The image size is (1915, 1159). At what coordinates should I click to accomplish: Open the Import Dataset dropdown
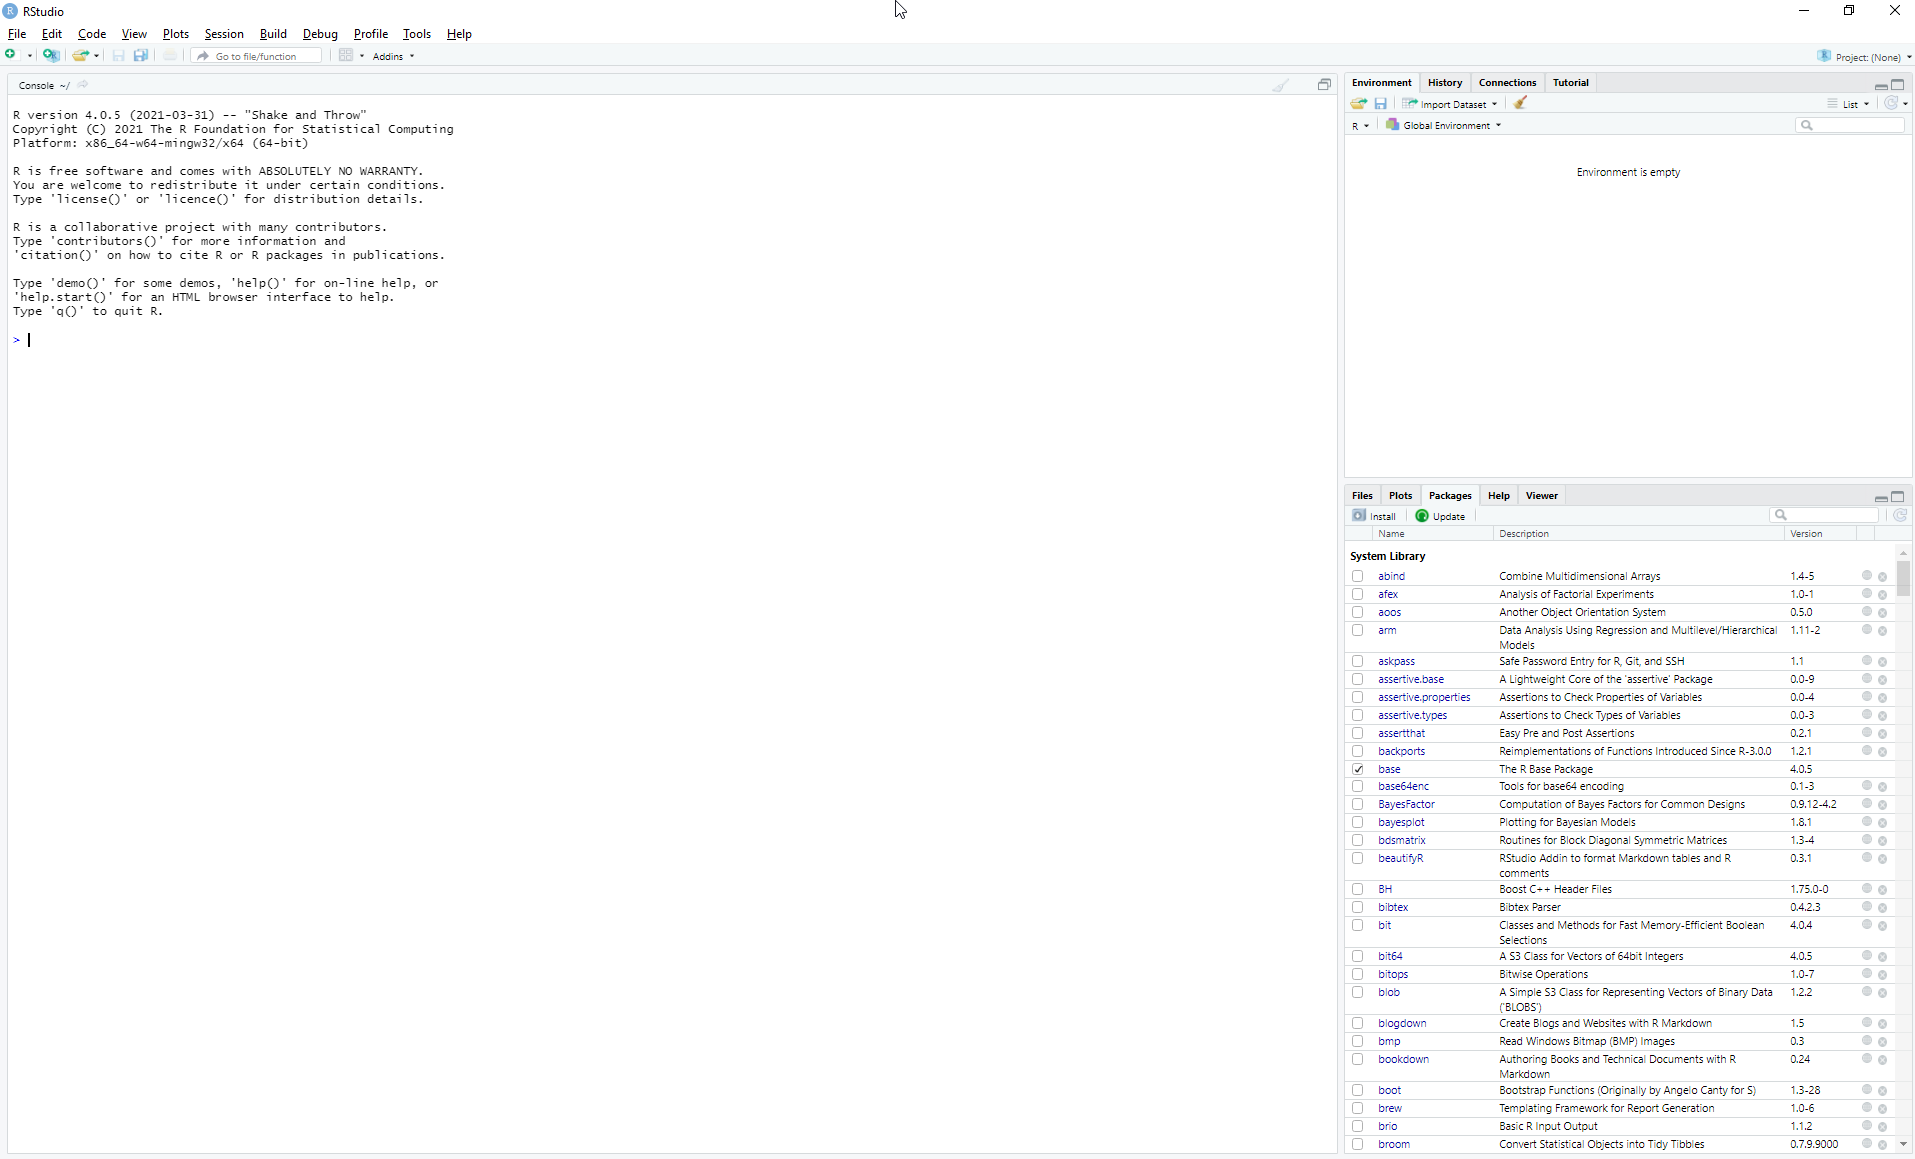[x=1450, y=104]
